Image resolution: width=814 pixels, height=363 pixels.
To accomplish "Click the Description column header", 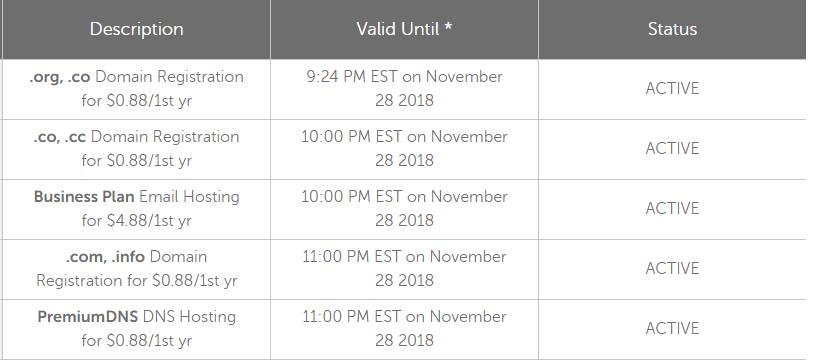I will [x=137, y=29].
